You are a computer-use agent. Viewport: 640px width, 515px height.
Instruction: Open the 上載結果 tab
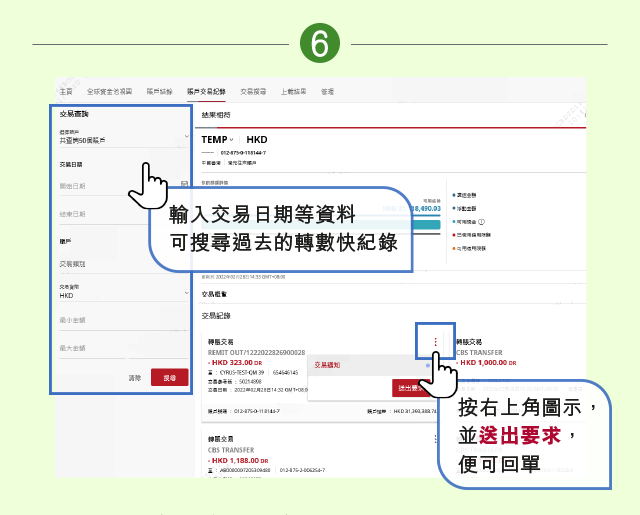tap(293, 91)
